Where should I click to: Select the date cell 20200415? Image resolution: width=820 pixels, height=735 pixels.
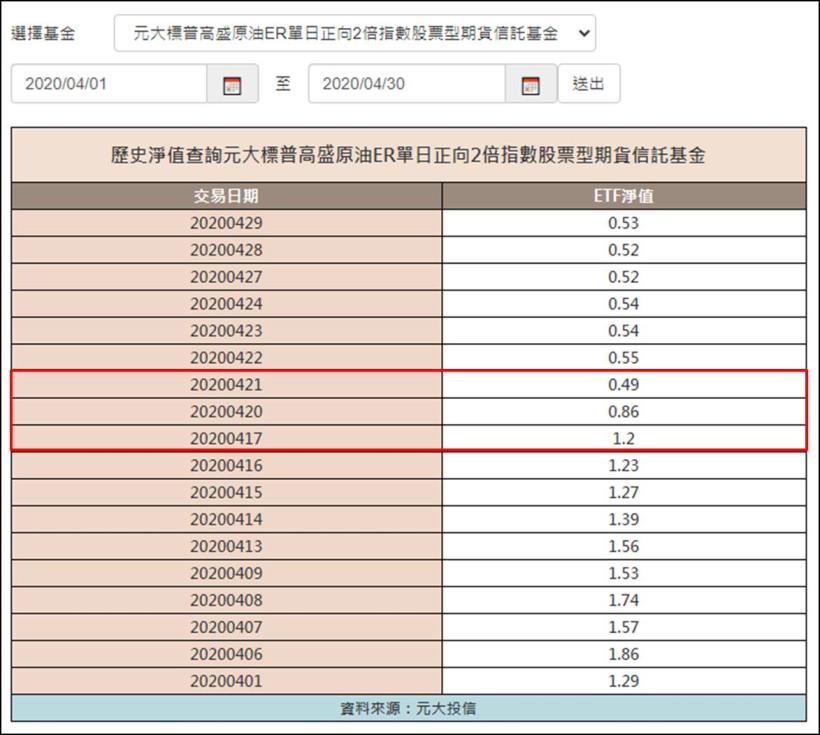(x=226, y=493)
